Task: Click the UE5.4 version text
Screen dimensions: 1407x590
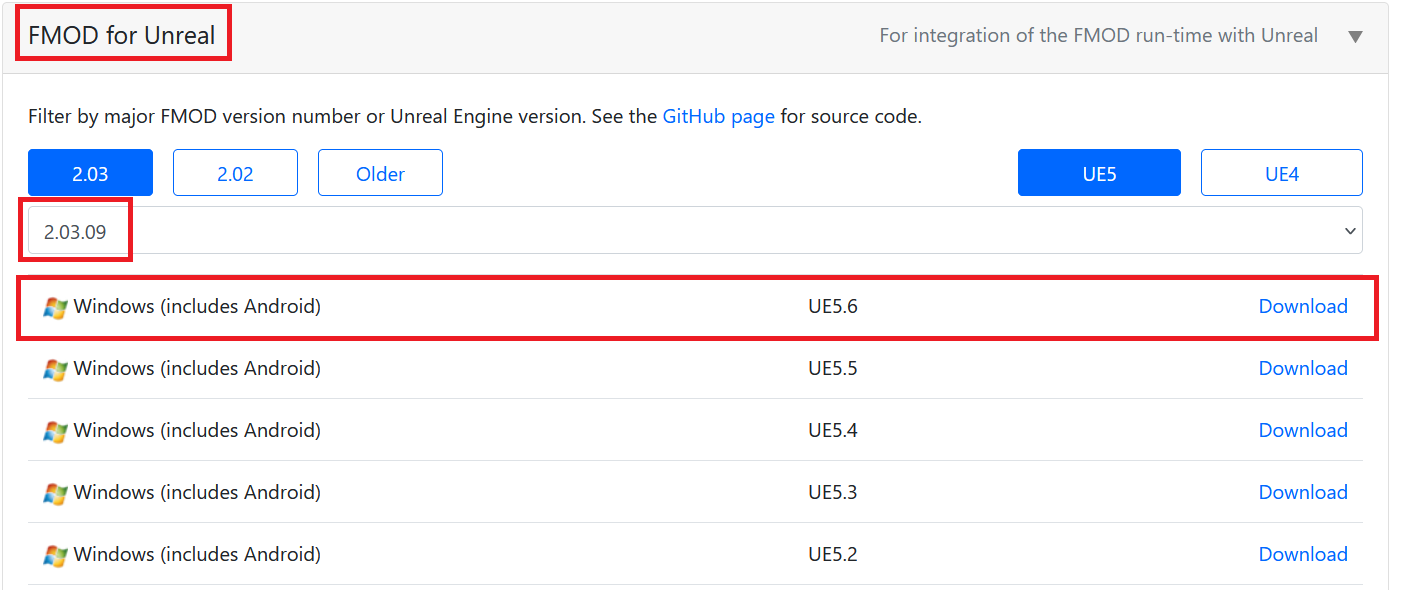Action: 833,430
